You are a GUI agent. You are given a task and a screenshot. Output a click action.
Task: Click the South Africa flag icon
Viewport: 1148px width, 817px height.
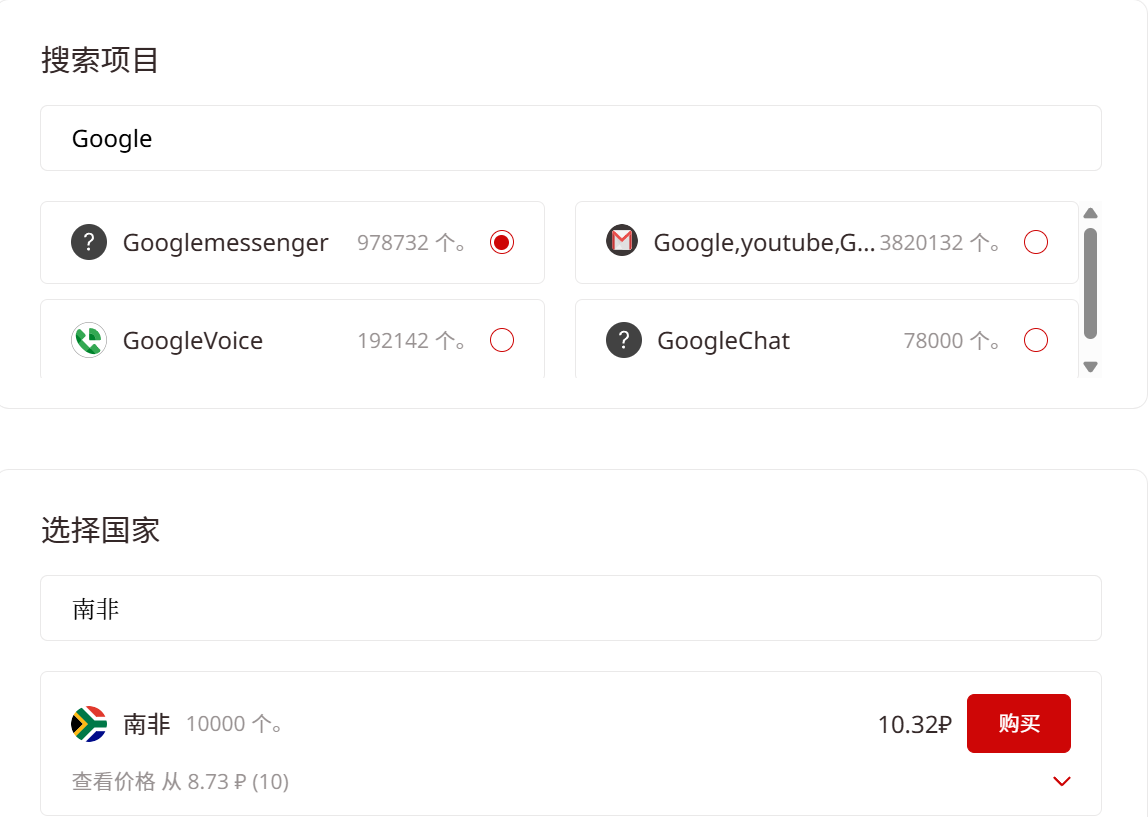click(x=89, y=724)
